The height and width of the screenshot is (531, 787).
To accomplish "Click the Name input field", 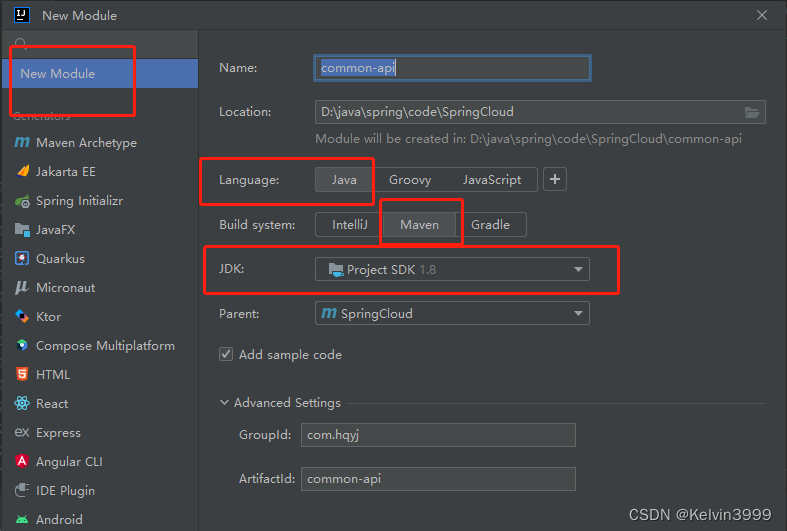I will pos(452,68).
